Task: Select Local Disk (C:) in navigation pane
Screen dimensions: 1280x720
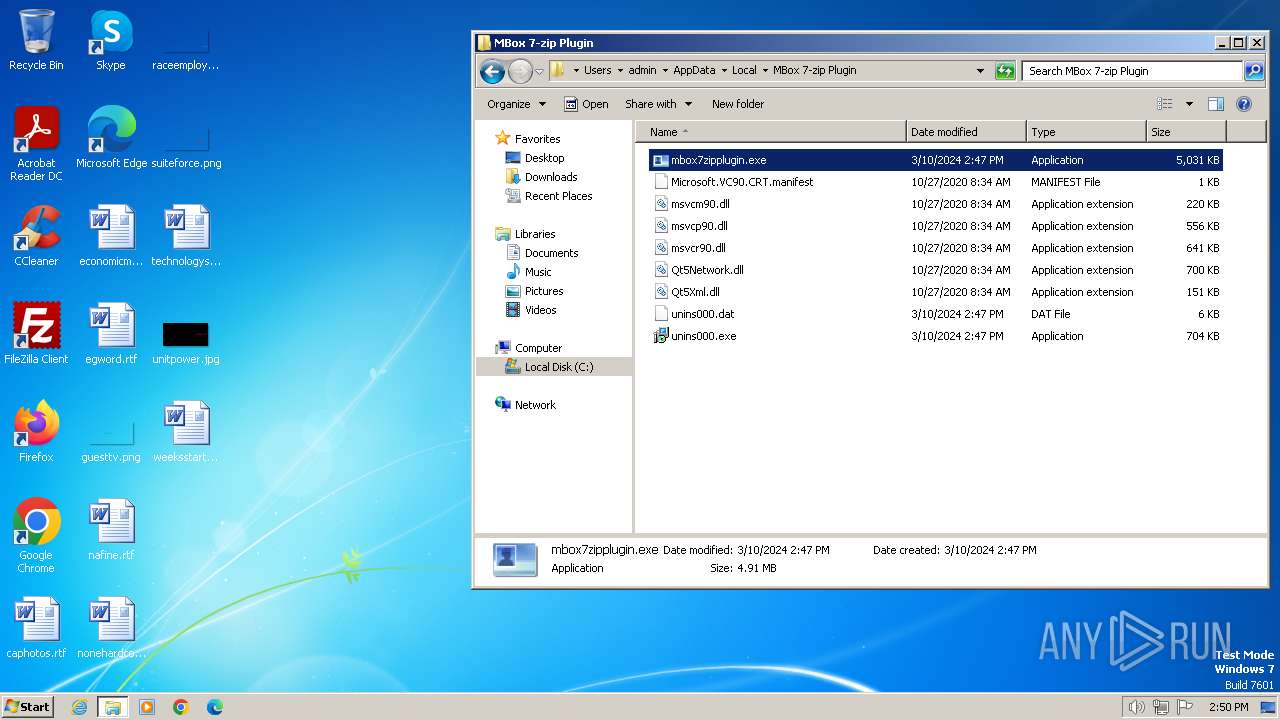Action: [559, 367]
